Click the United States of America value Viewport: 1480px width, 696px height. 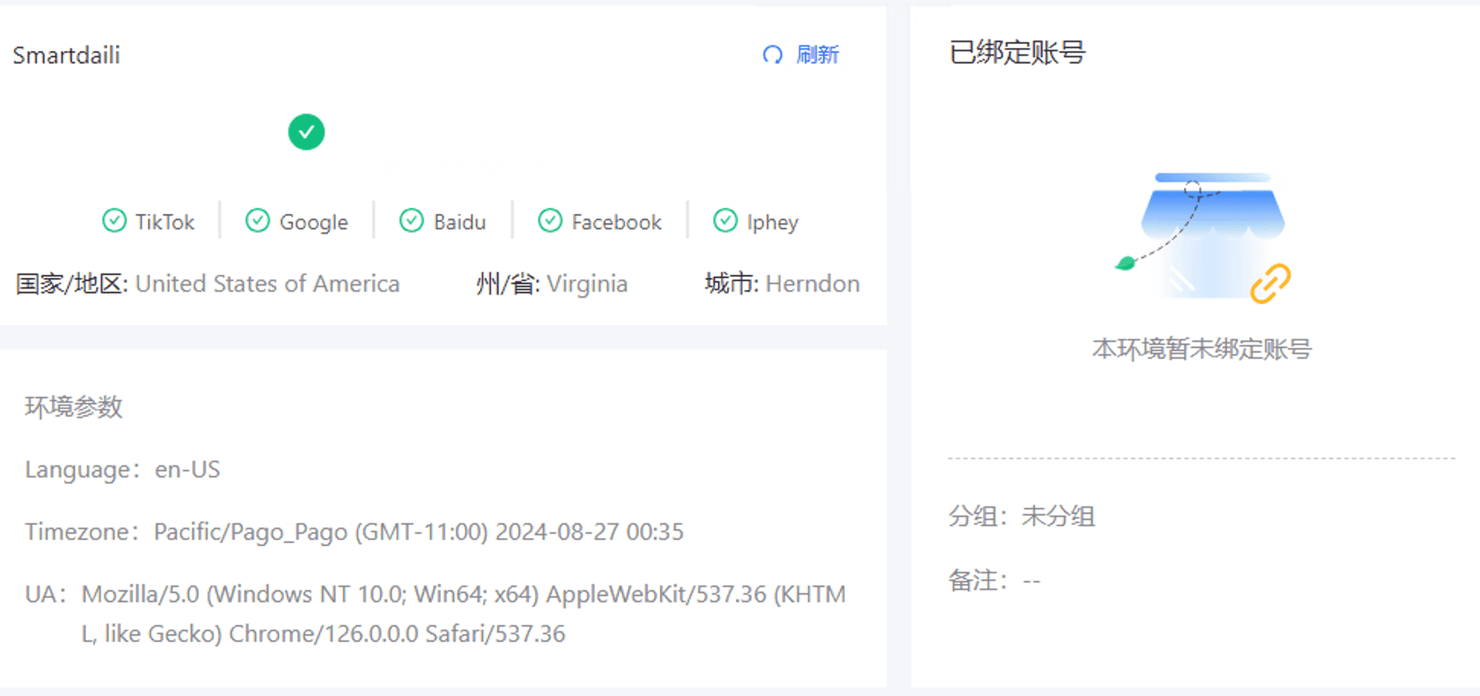pyautogui.click(x=267, y=284)
